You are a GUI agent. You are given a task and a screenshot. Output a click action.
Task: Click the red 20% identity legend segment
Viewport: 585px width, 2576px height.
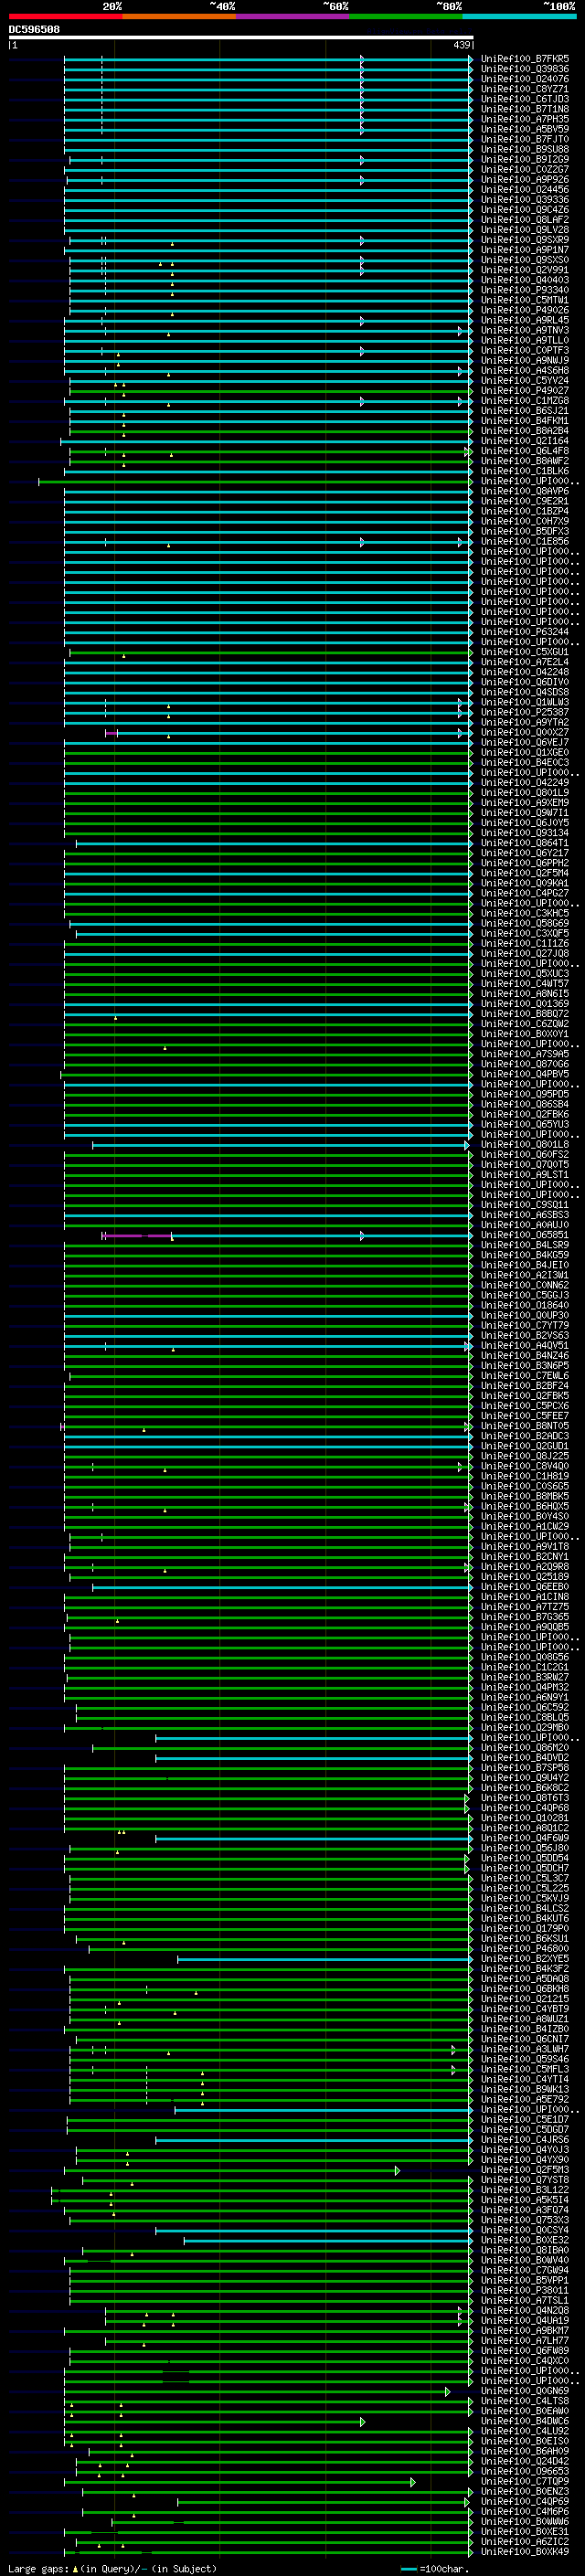[x=65, y=16]
